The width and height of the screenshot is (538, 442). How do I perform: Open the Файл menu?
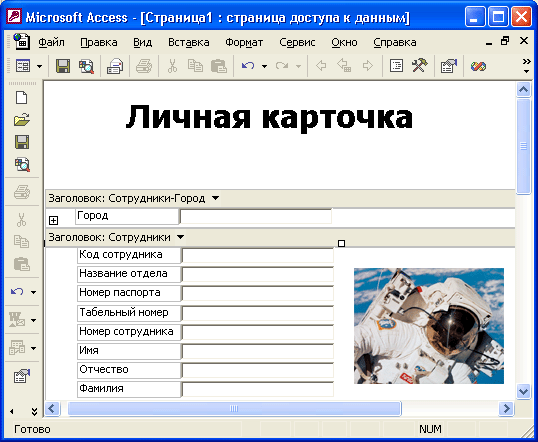51,42
